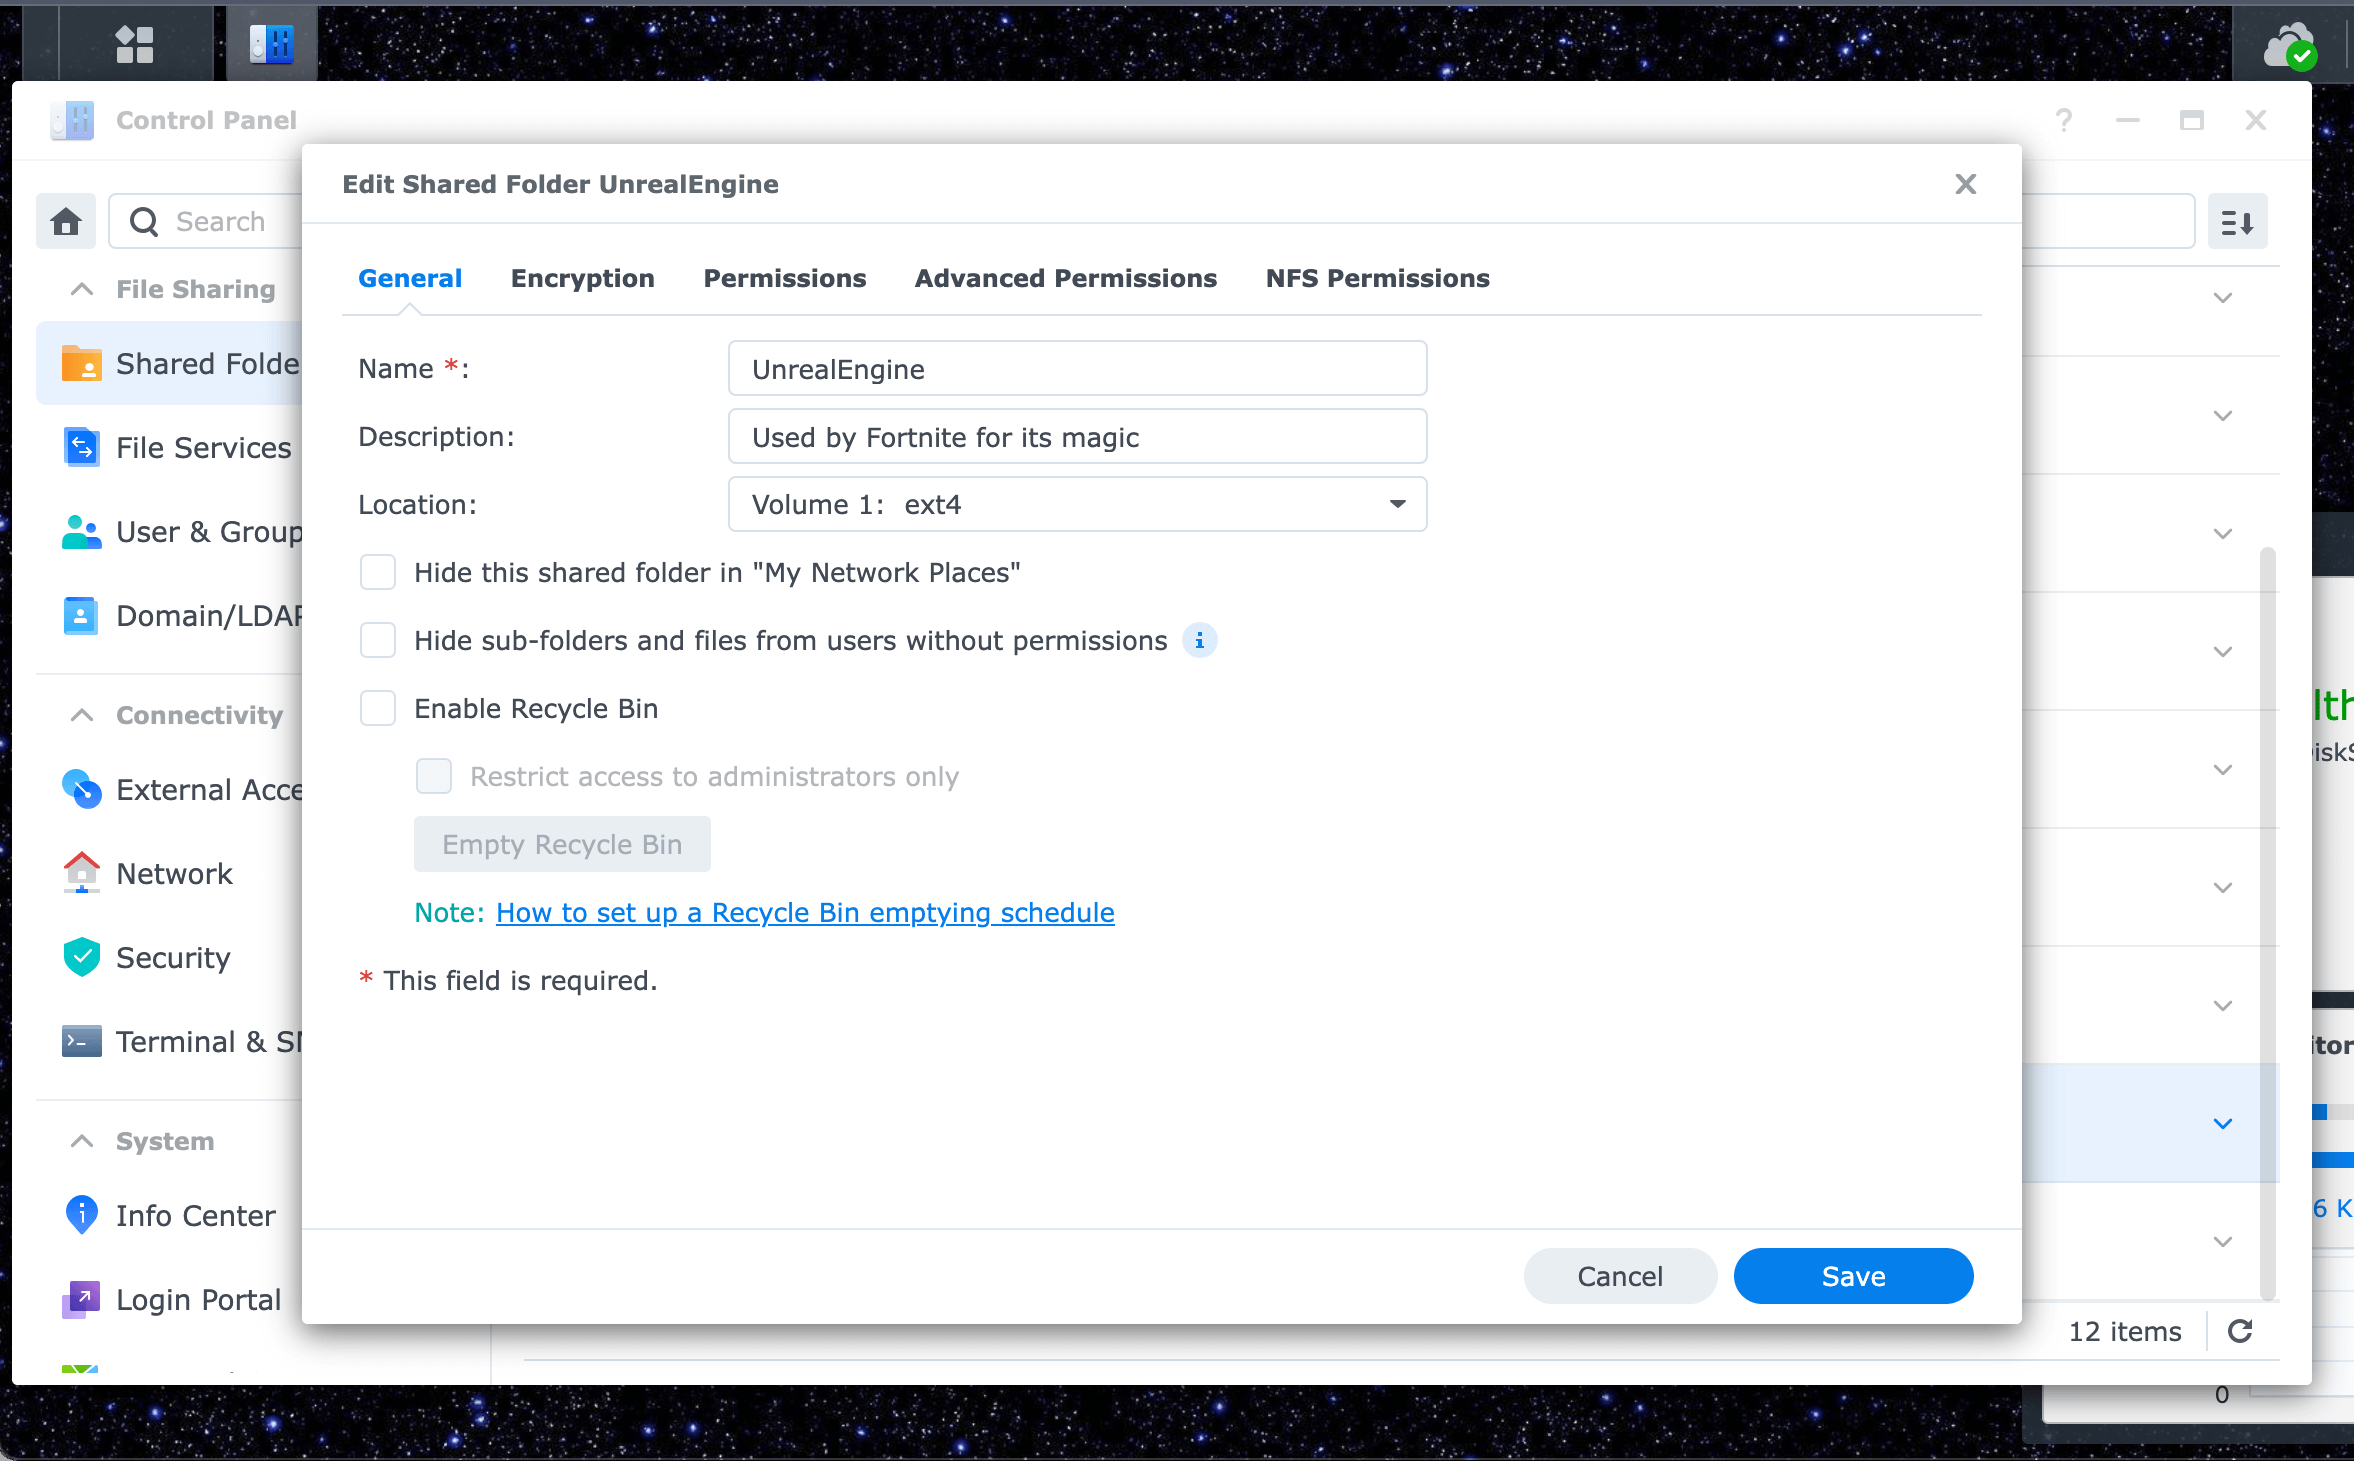Click the Cancel button

point(1620,1276)
